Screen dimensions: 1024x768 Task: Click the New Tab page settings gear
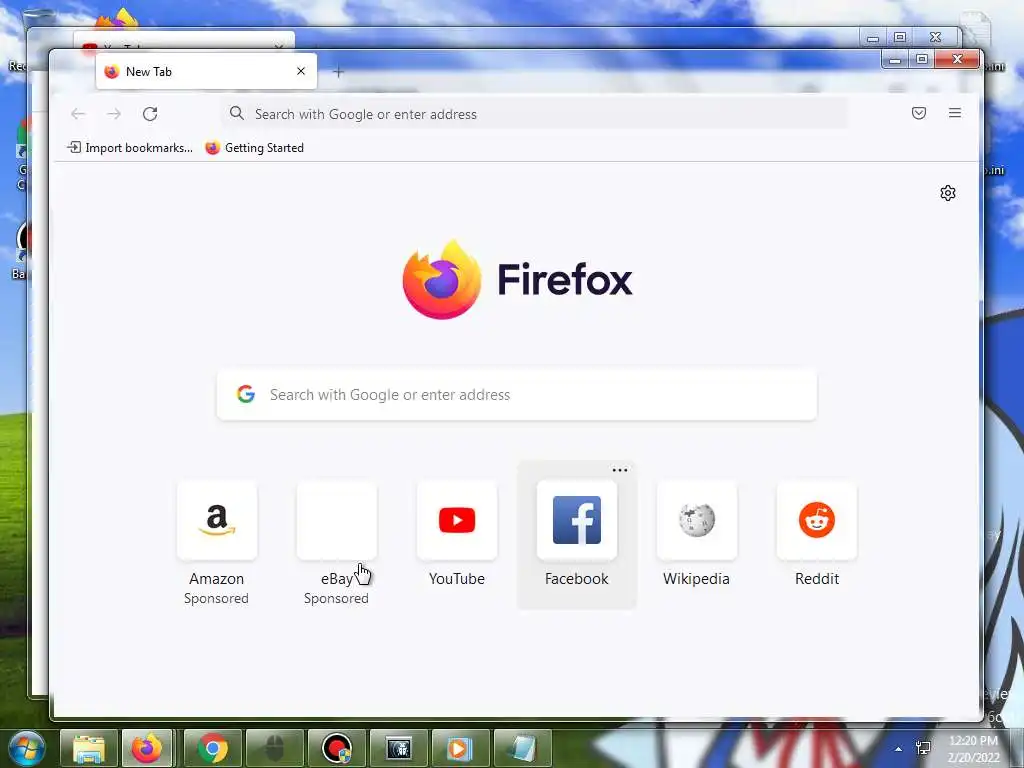pos(948,193)
